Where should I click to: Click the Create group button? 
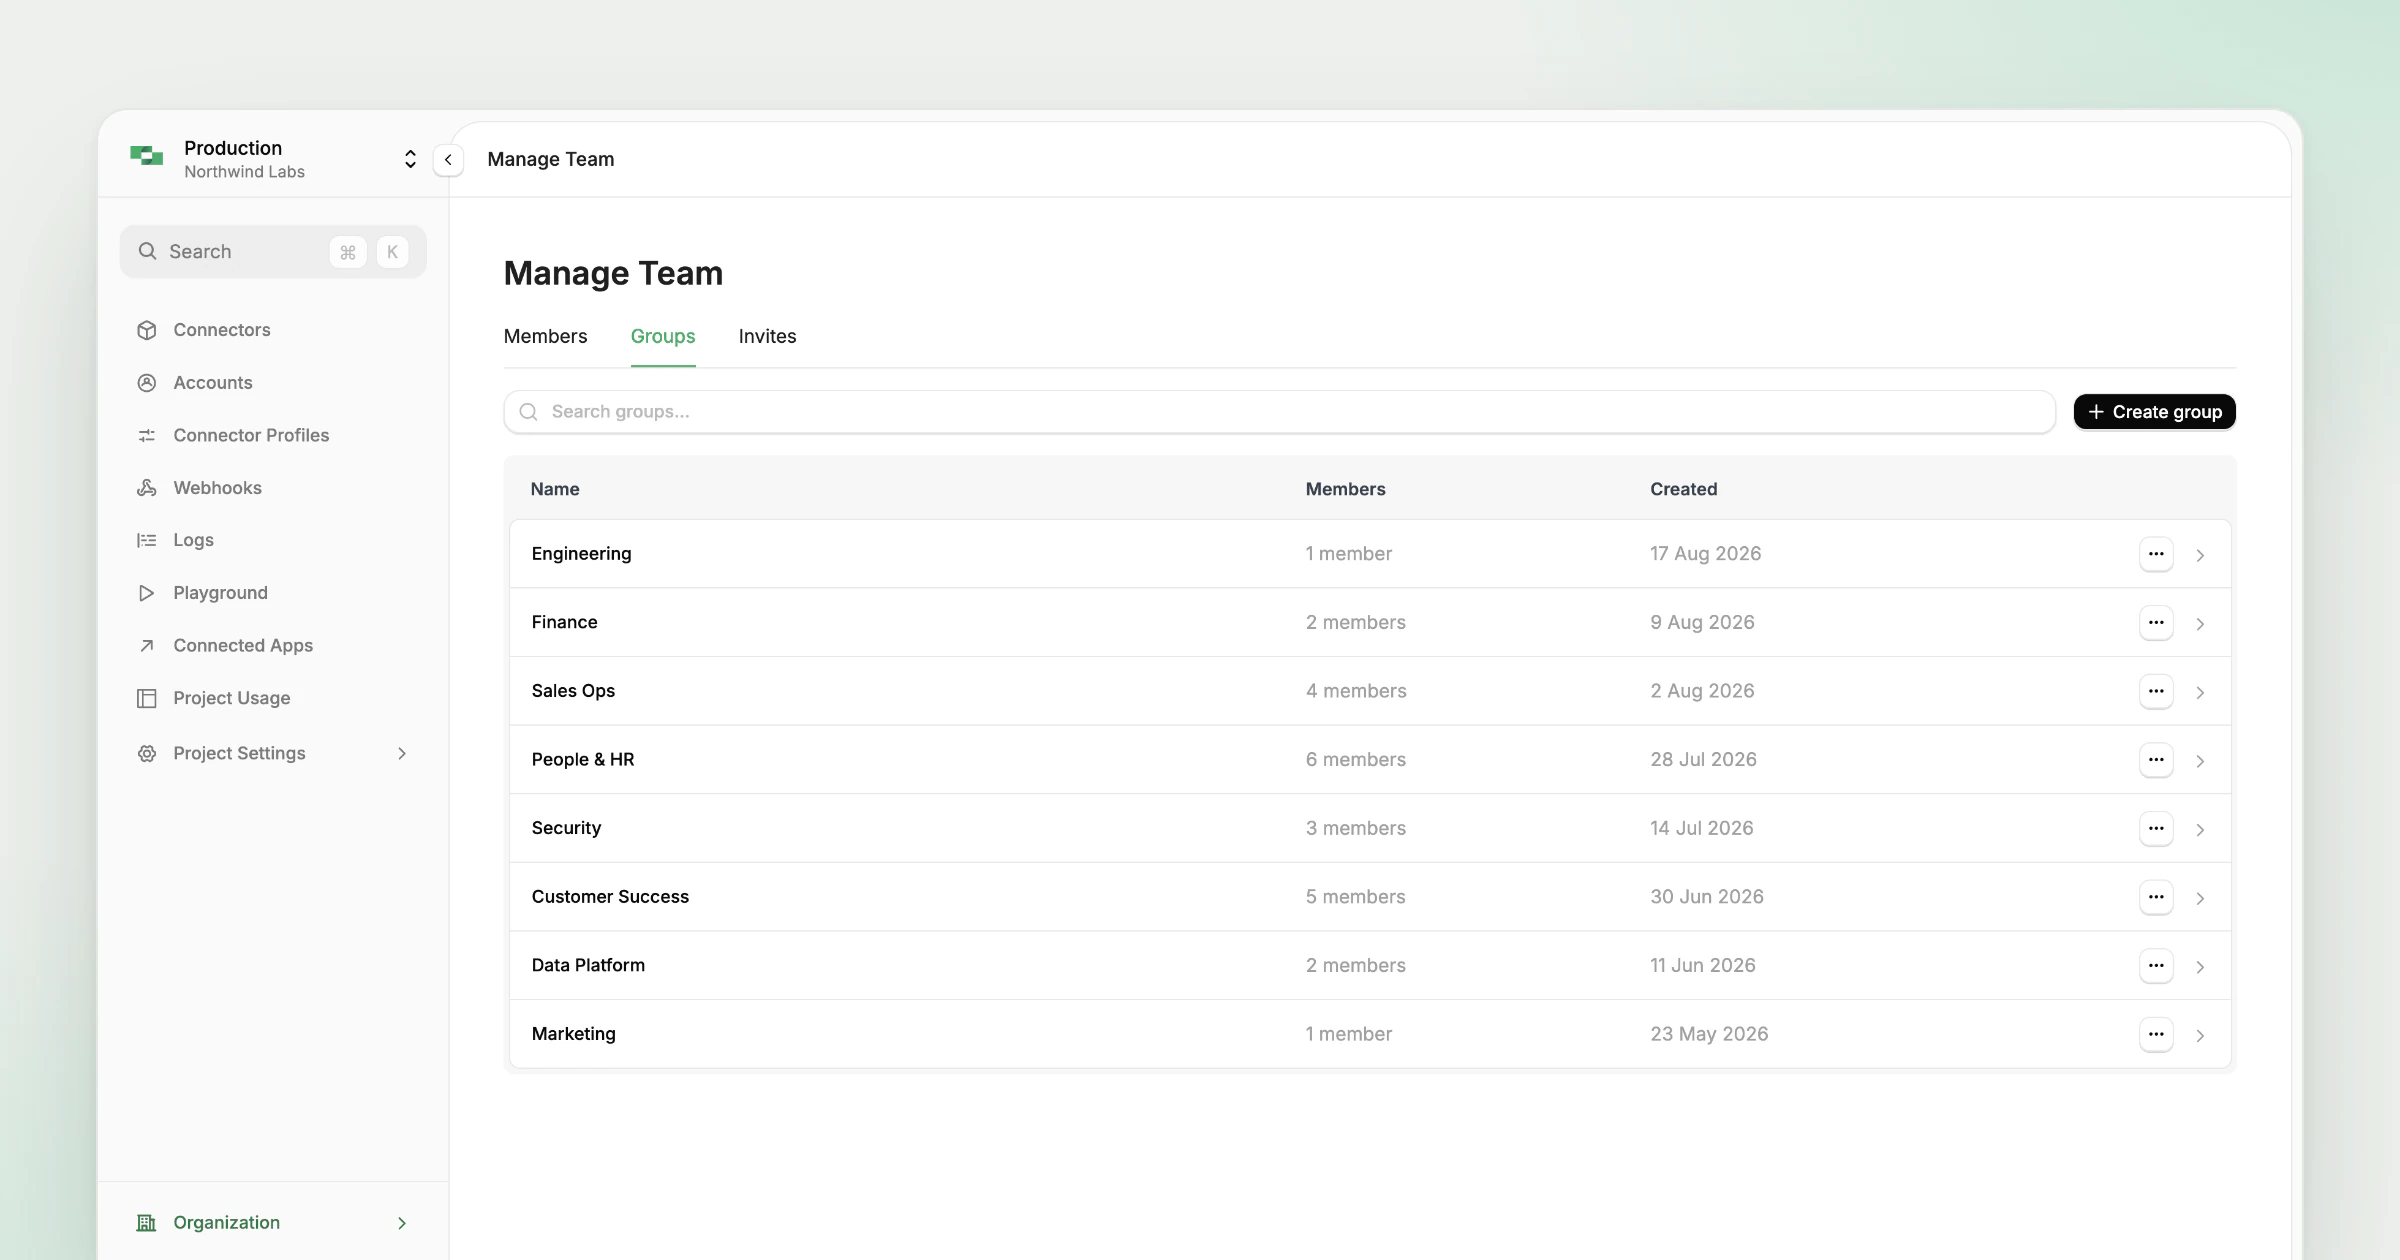[2154, 412]
